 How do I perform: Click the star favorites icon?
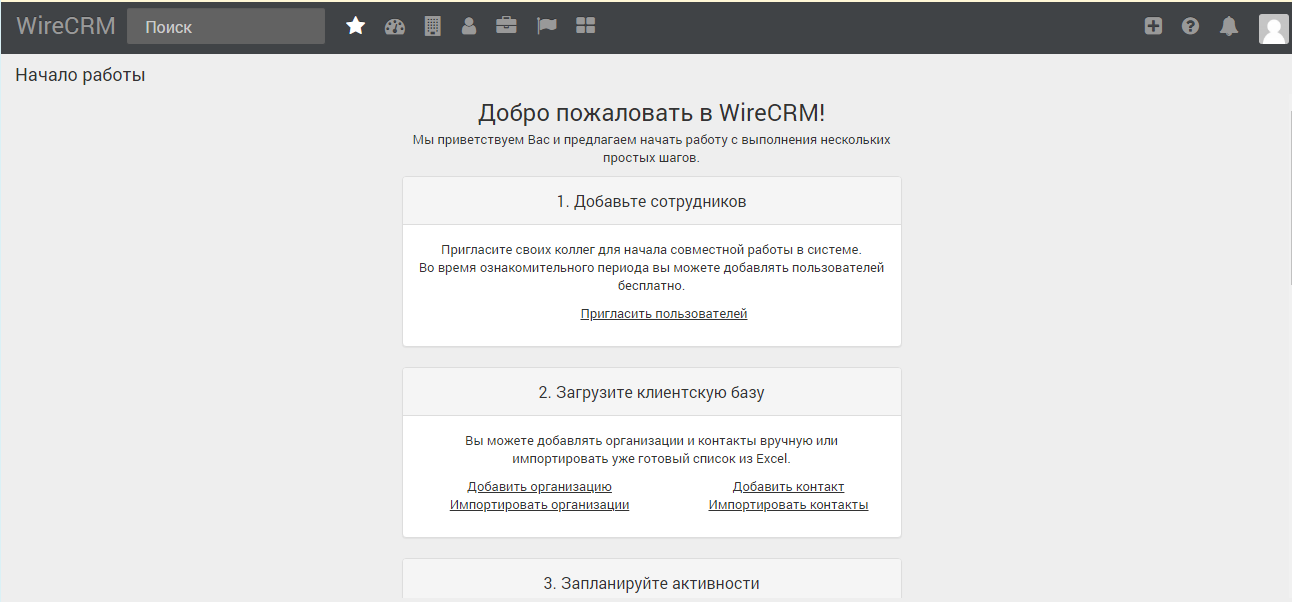click(355, 27)
